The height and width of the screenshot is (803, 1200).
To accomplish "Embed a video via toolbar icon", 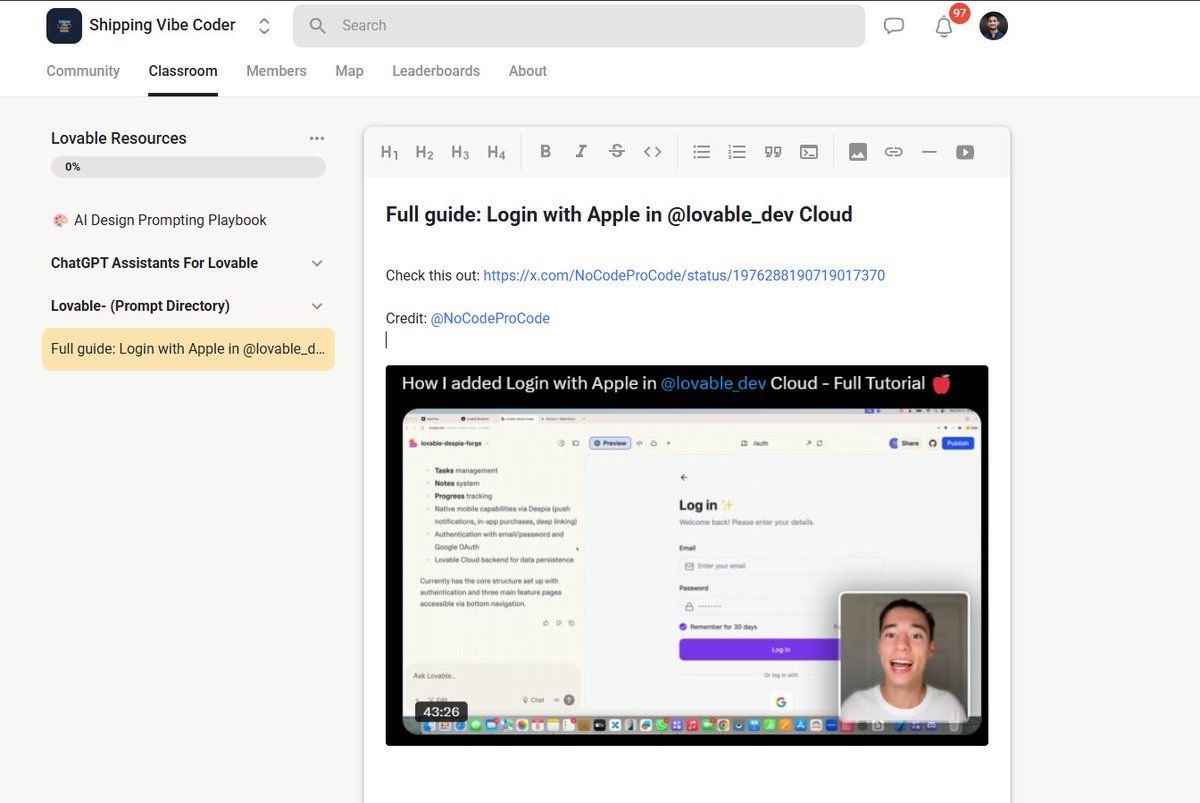I will (965, 152).
